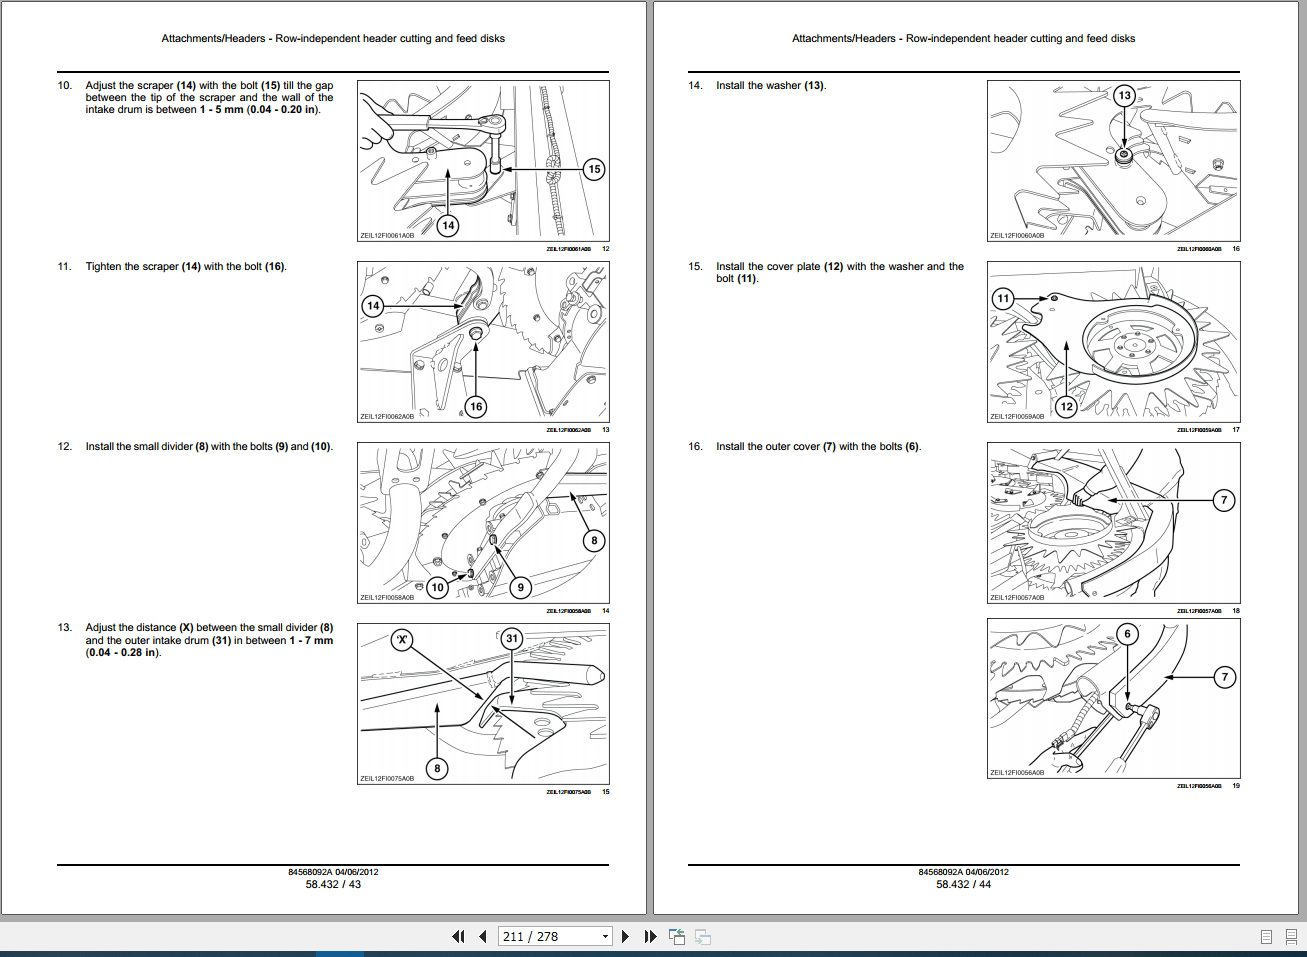This screenshot has height=957, width=1307.
Task: Click the outer cover bolts figure ZEIL12FI0056A0B
Action: (1114, 699)
